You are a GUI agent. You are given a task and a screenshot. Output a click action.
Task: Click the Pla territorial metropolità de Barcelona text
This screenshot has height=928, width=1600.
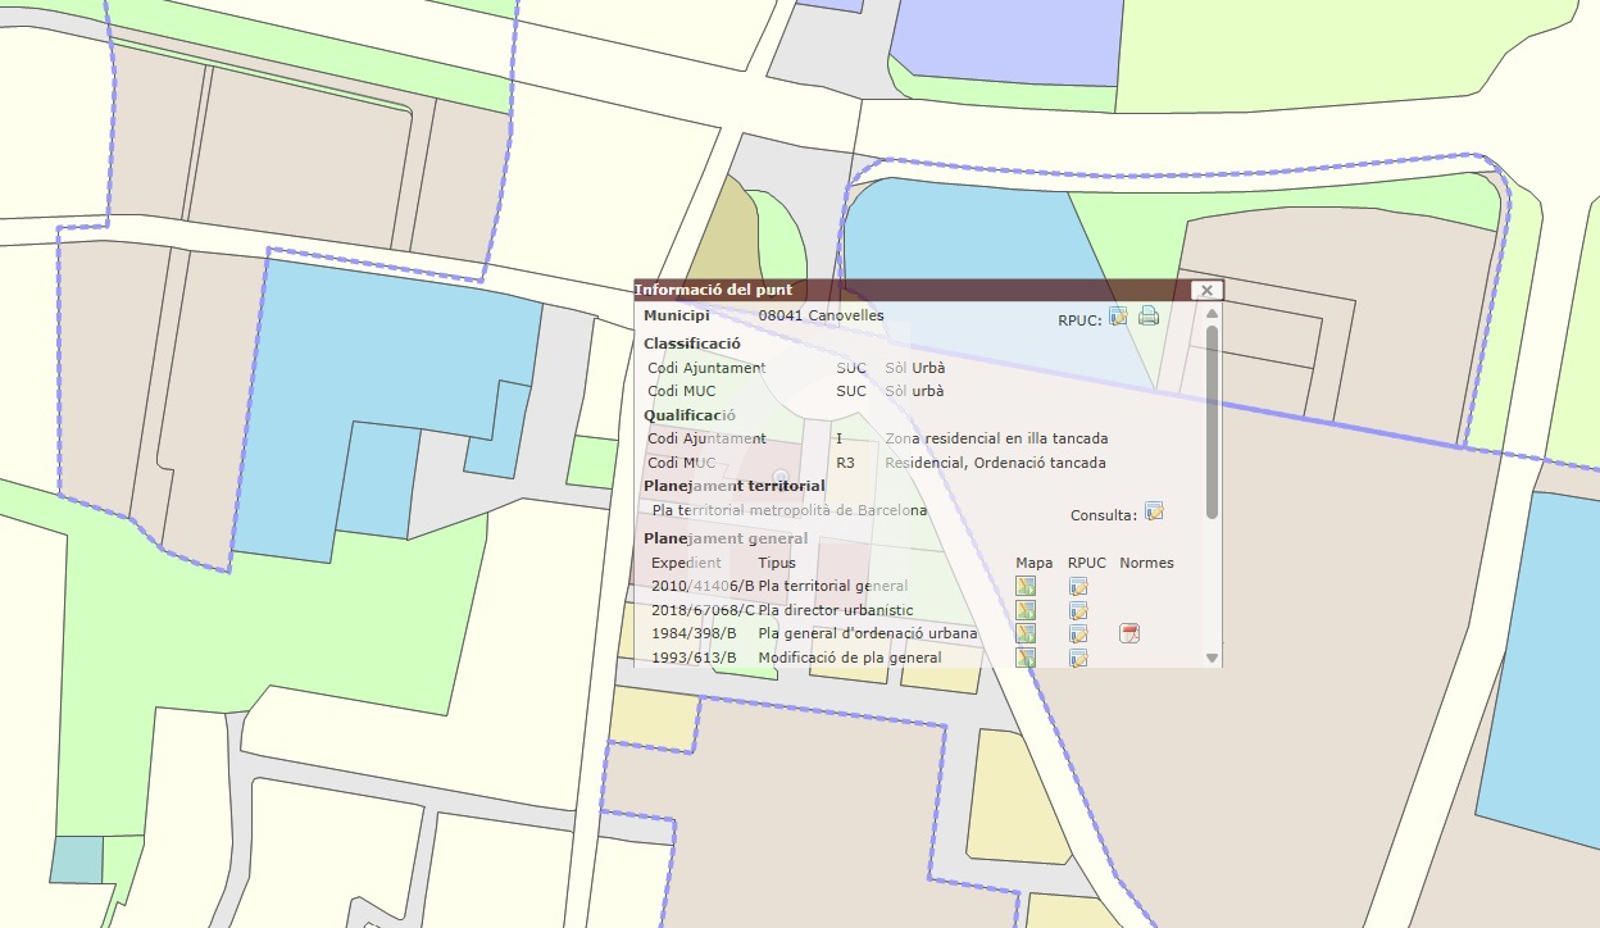pyautogui.click(x=789, y=510)
